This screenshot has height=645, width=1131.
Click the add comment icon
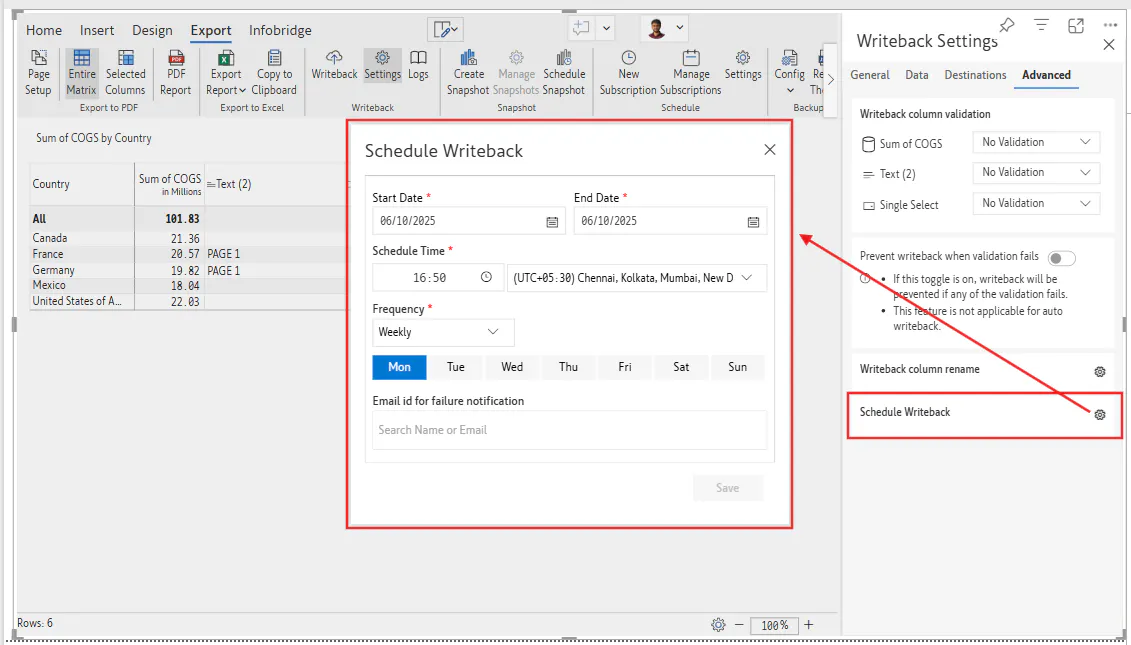click(581, 28)
